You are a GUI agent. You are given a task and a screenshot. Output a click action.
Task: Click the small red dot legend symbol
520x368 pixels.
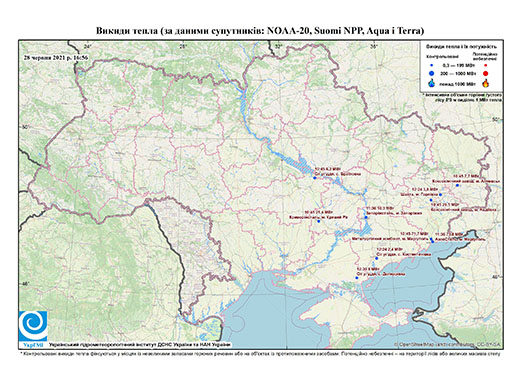pos(485,65)
